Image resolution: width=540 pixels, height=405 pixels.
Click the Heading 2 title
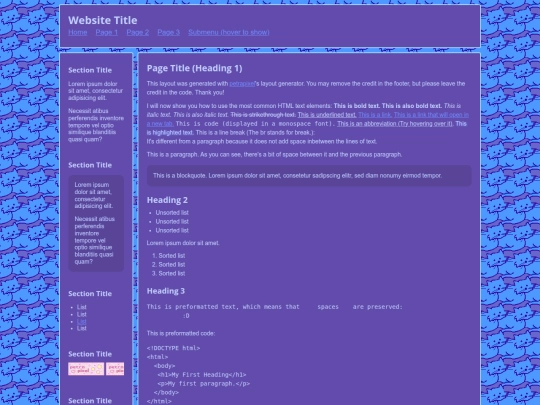point(167,200)
